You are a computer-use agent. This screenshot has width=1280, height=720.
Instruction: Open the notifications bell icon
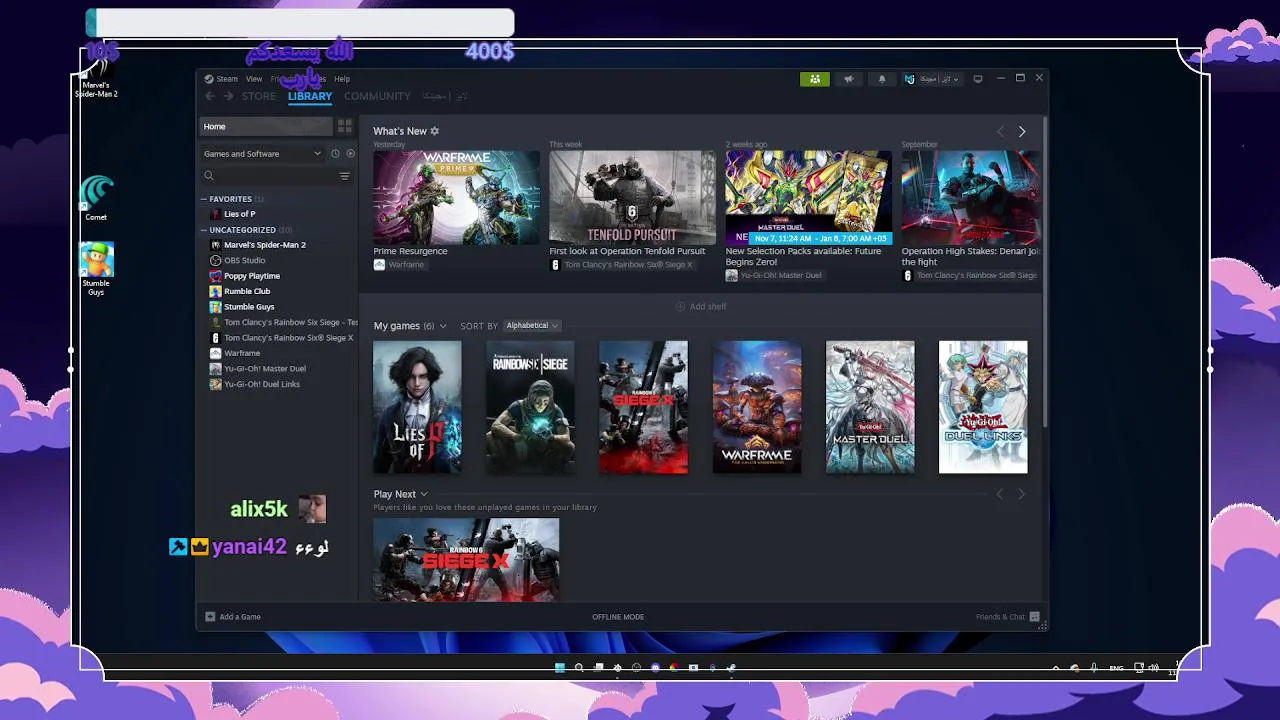tap(882, 79)
